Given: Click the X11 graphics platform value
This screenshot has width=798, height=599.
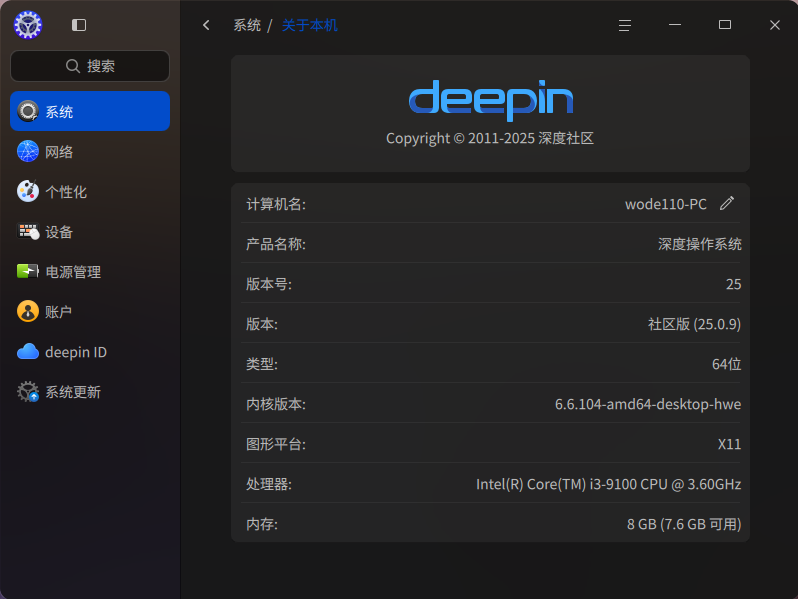Looking at the screenshot, I should [x=729, y=444].
